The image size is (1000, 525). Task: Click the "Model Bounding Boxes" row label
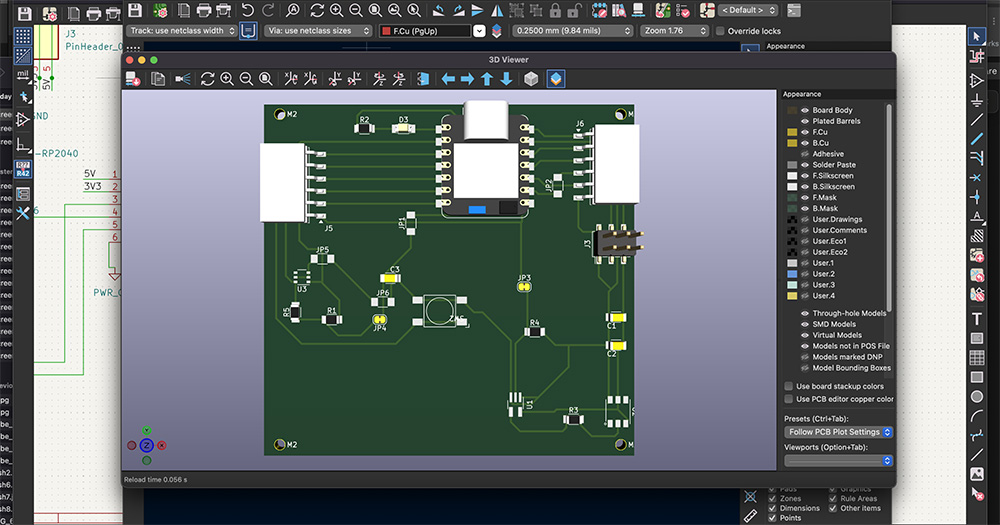point(851,368)
